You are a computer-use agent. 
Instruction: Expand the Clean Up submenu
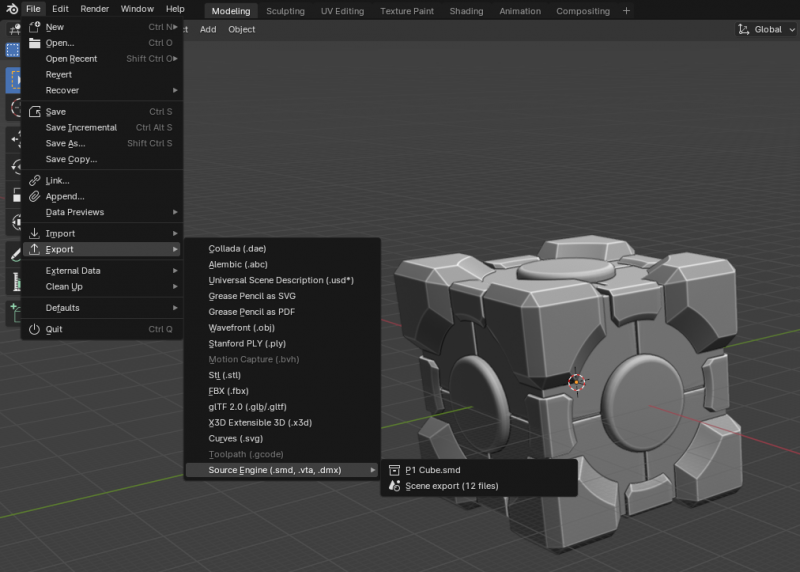point(102,287)
